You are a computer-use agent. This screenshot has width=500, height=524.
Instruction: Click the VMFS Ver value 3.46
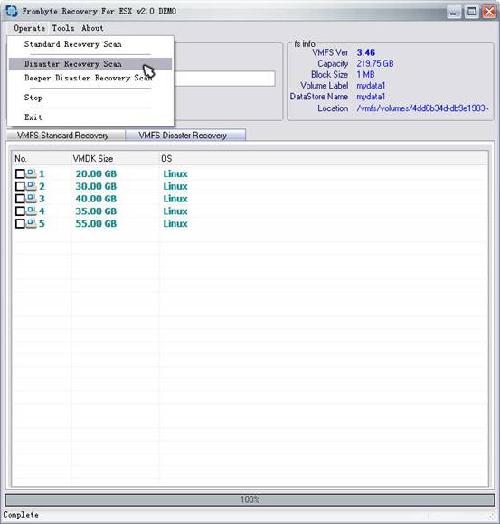(366, 52)
